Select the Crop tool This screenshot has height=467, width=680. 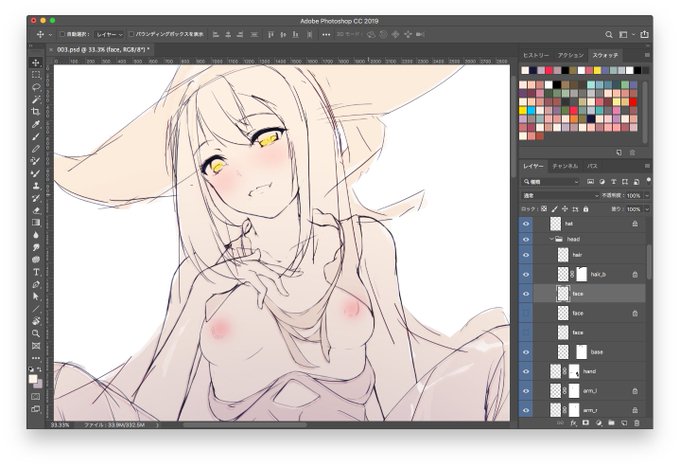(36, 111)
